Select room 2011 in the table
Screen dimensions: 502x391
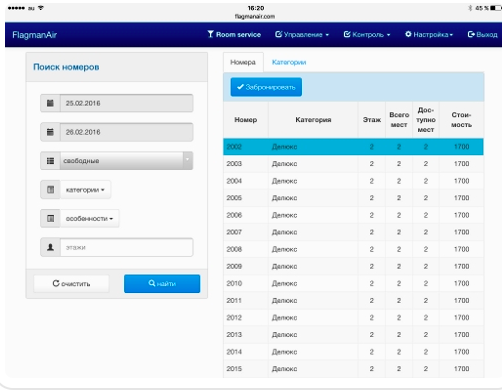tap(353, 301)
